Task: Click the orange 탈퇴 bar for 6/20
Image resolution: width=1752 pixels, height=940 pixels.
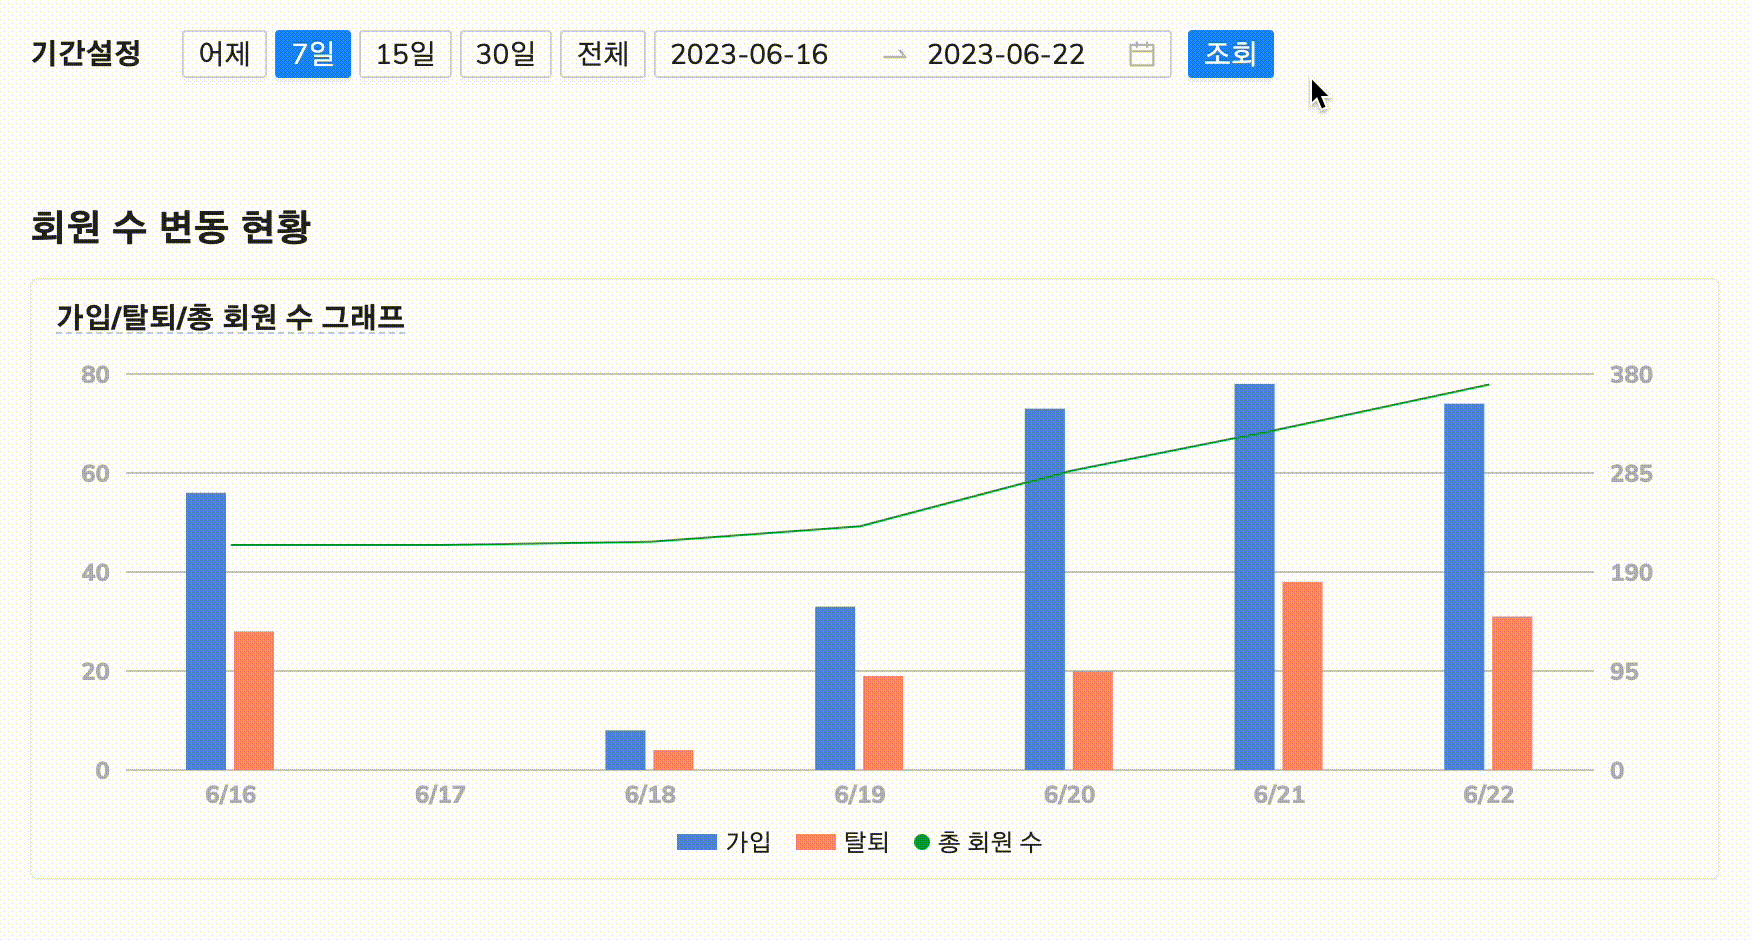Action: pos(1093,720)
